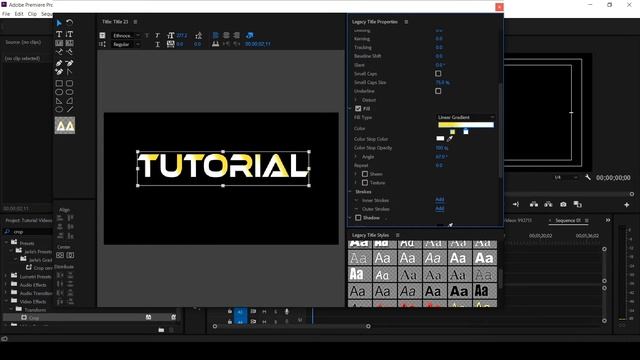The image size is (640, 360).
Task: Select the Add Anchor Point tool
Action: click(x=59, y=72)
